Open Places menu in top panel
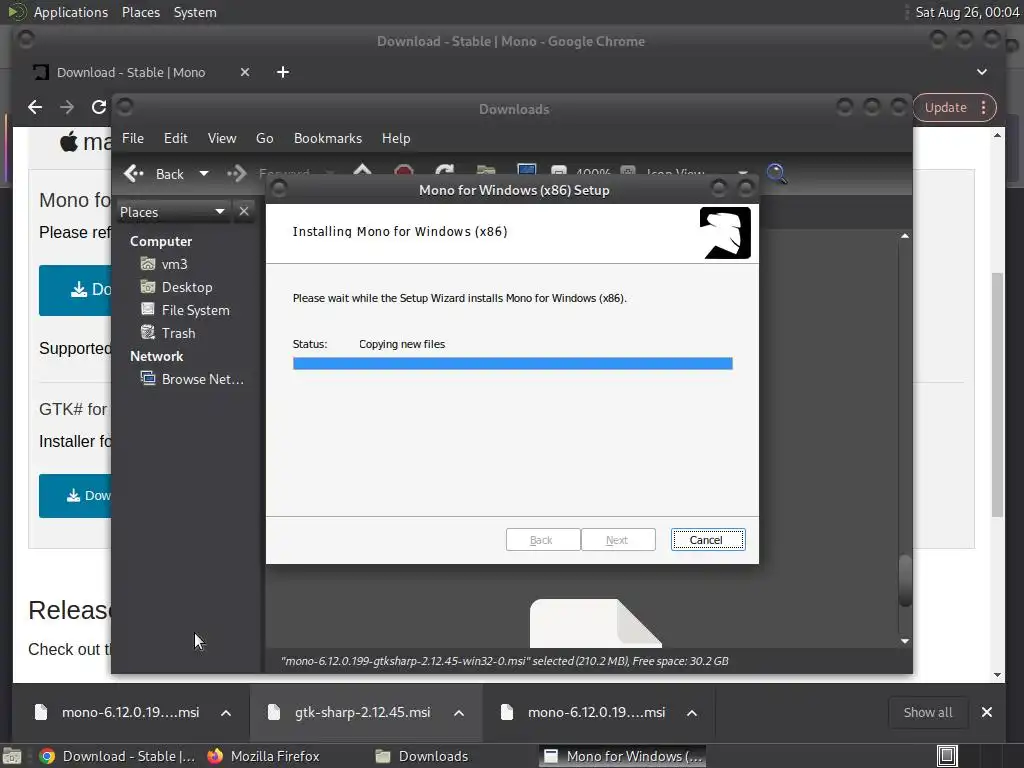The image size is (1024, 768). [x=140, y=12]
